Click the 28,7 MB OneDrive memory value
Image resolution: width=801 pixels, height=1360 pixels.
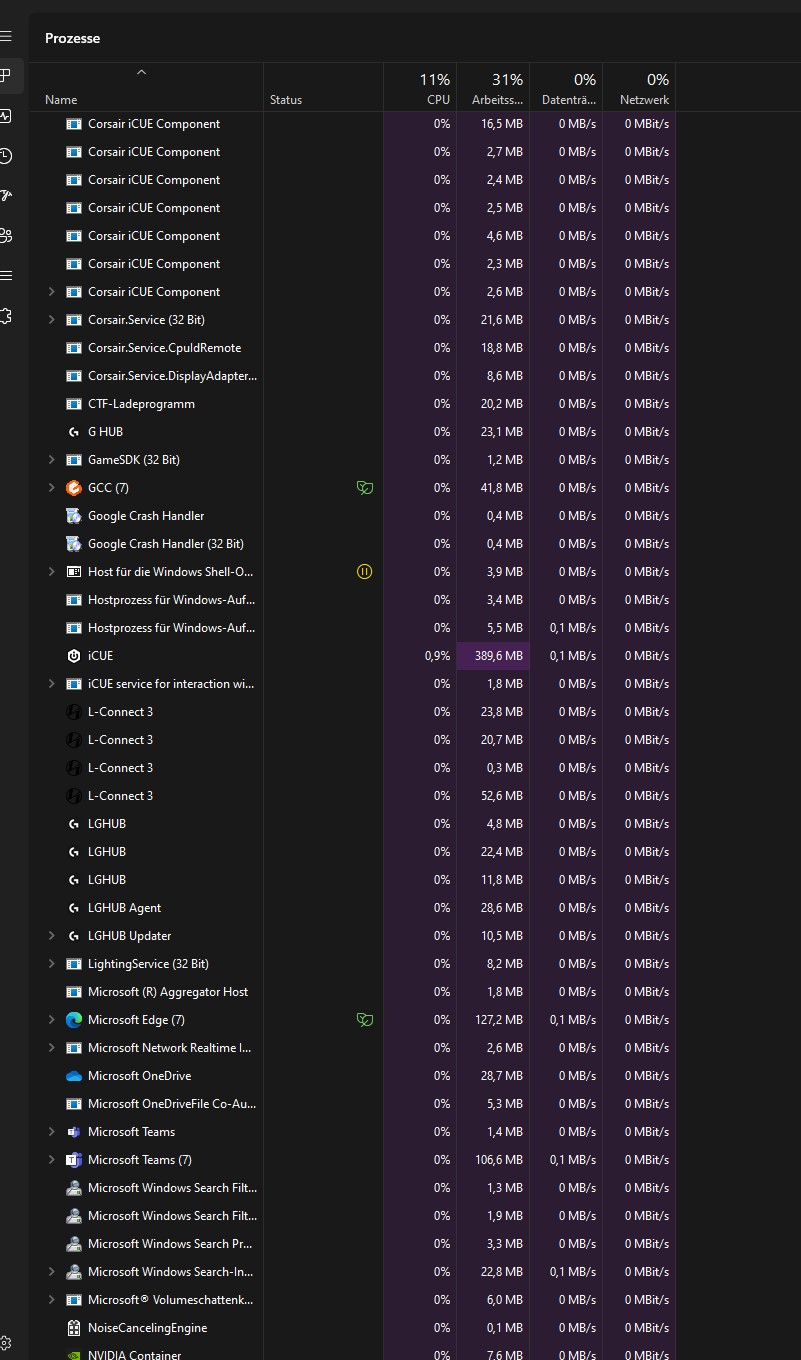click(502, 1076)
